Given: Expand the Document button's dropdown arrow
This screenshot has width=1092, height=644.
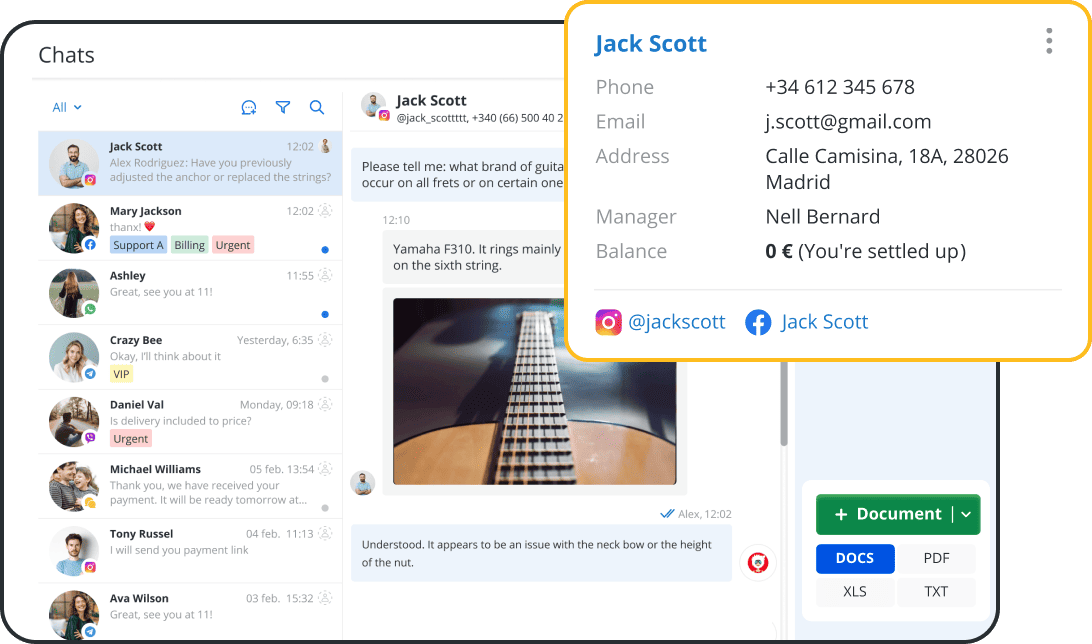Looking at the screenshot, I should (x=967, y=514).
